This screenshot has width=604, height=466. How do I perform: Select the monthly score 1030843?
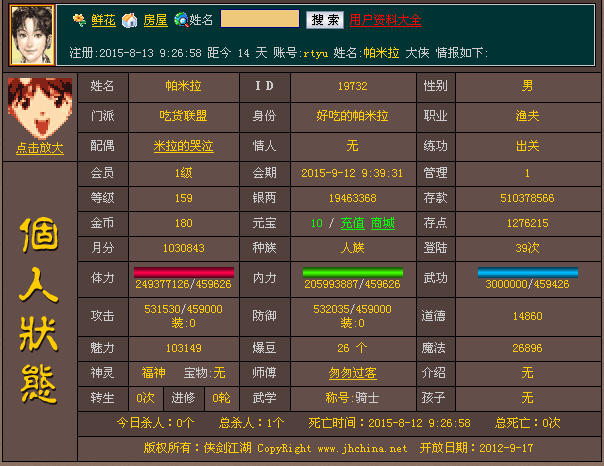tap(184, 248)
